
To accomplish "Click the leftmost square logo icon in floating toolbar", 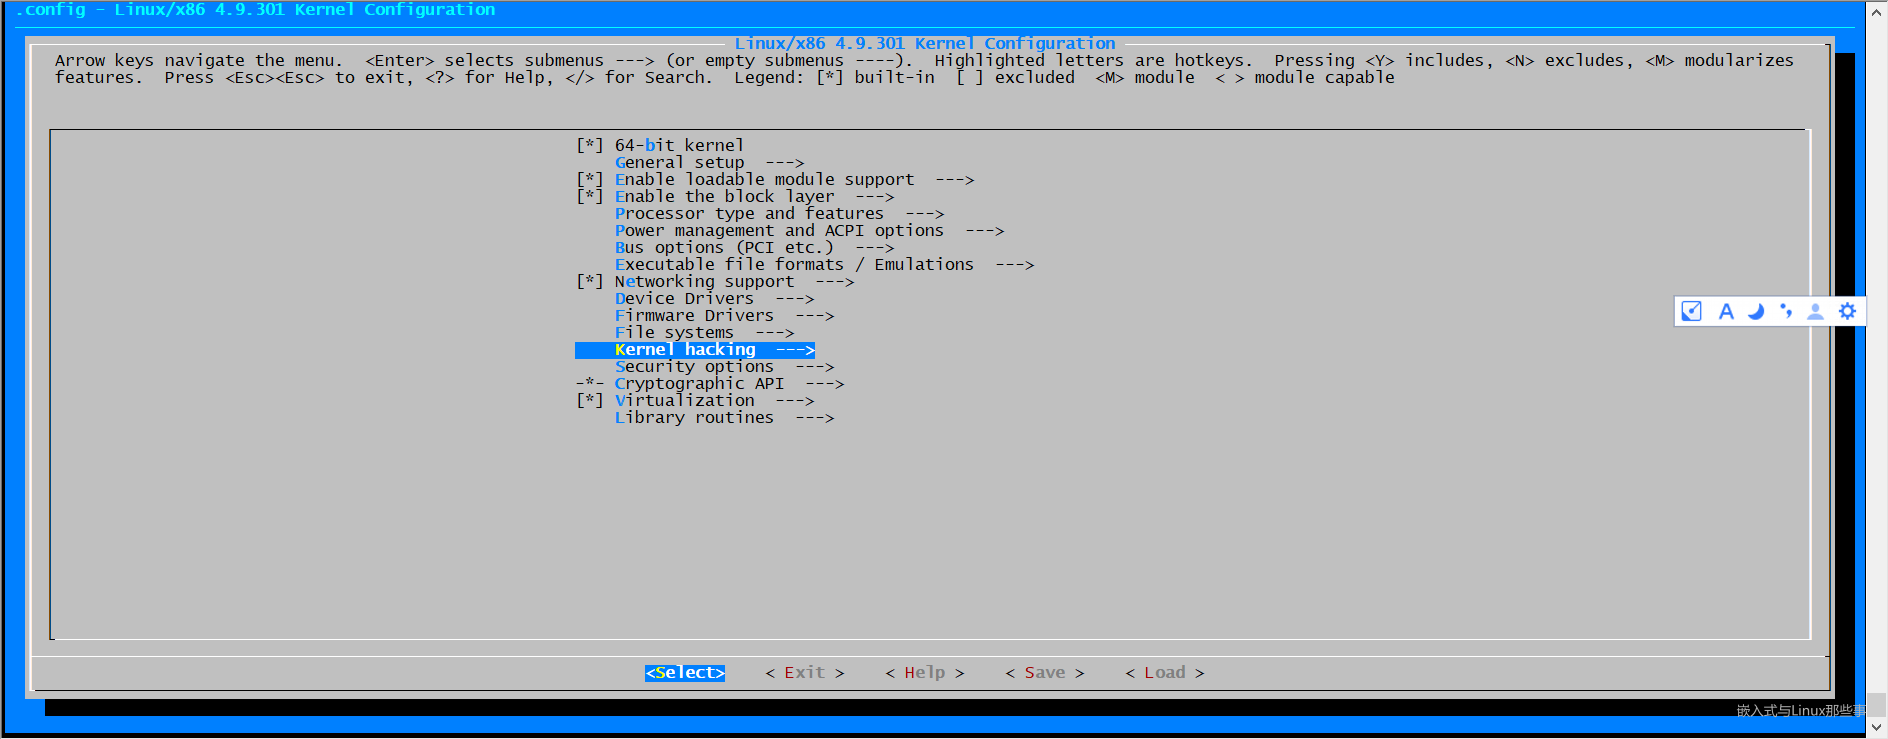I will click(1692, 311).
